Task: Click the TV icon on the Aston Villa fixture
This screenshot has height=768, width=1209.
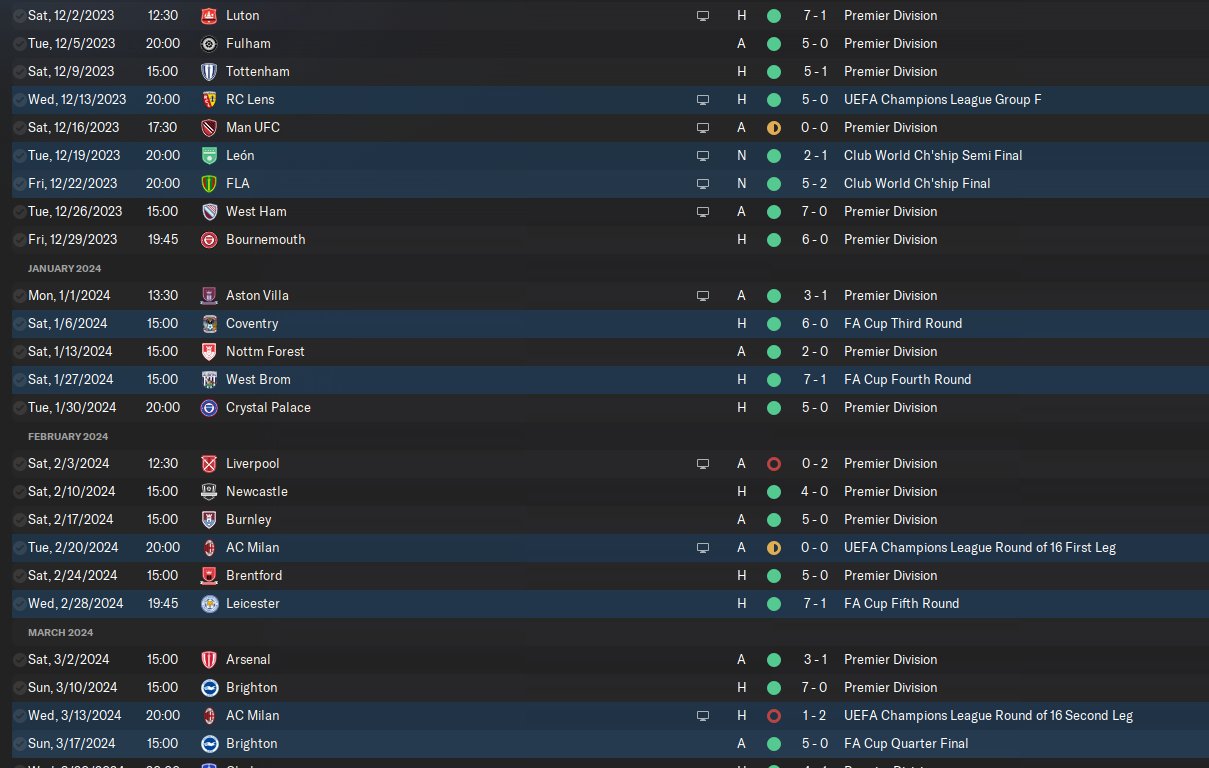Action: [703, 296]
